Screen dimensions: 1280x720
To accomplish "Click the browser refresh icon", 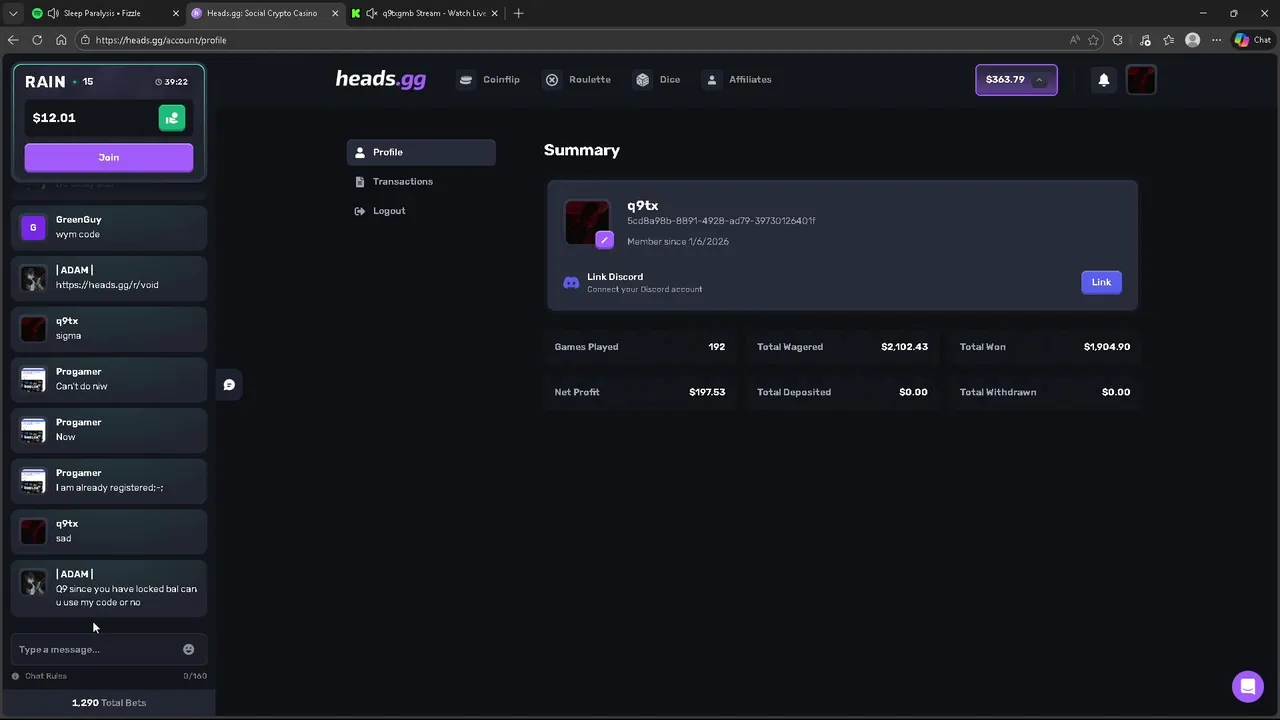I will click(37, 40).
